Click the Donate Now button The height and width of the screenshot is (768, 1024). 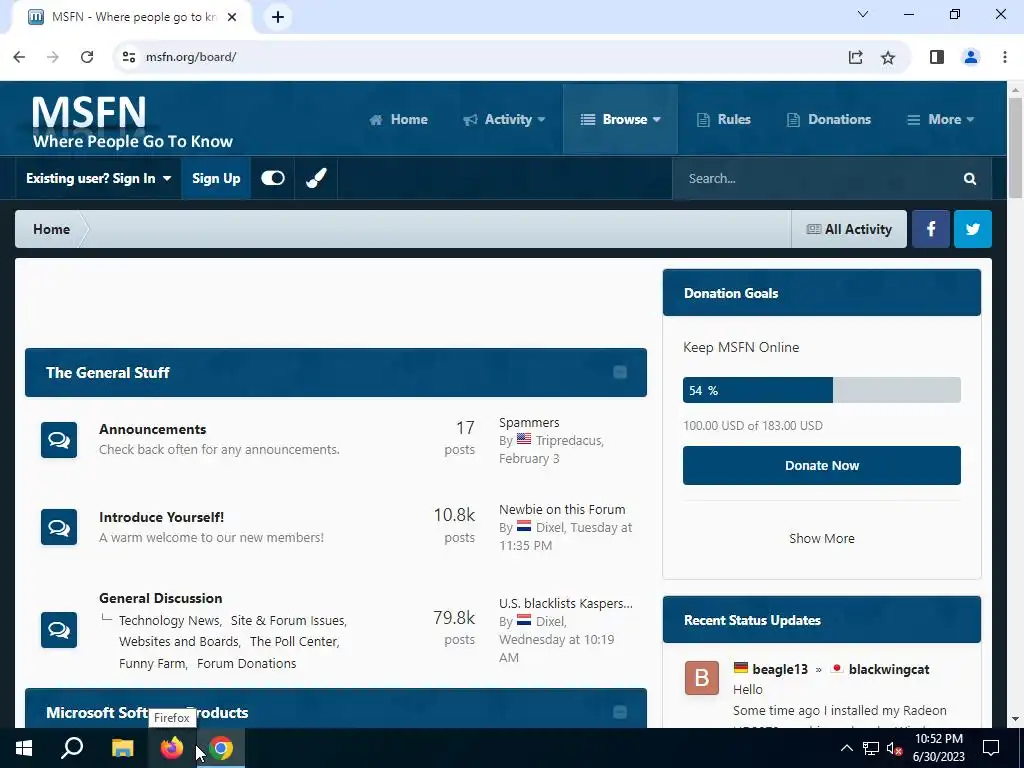(822, 466)
